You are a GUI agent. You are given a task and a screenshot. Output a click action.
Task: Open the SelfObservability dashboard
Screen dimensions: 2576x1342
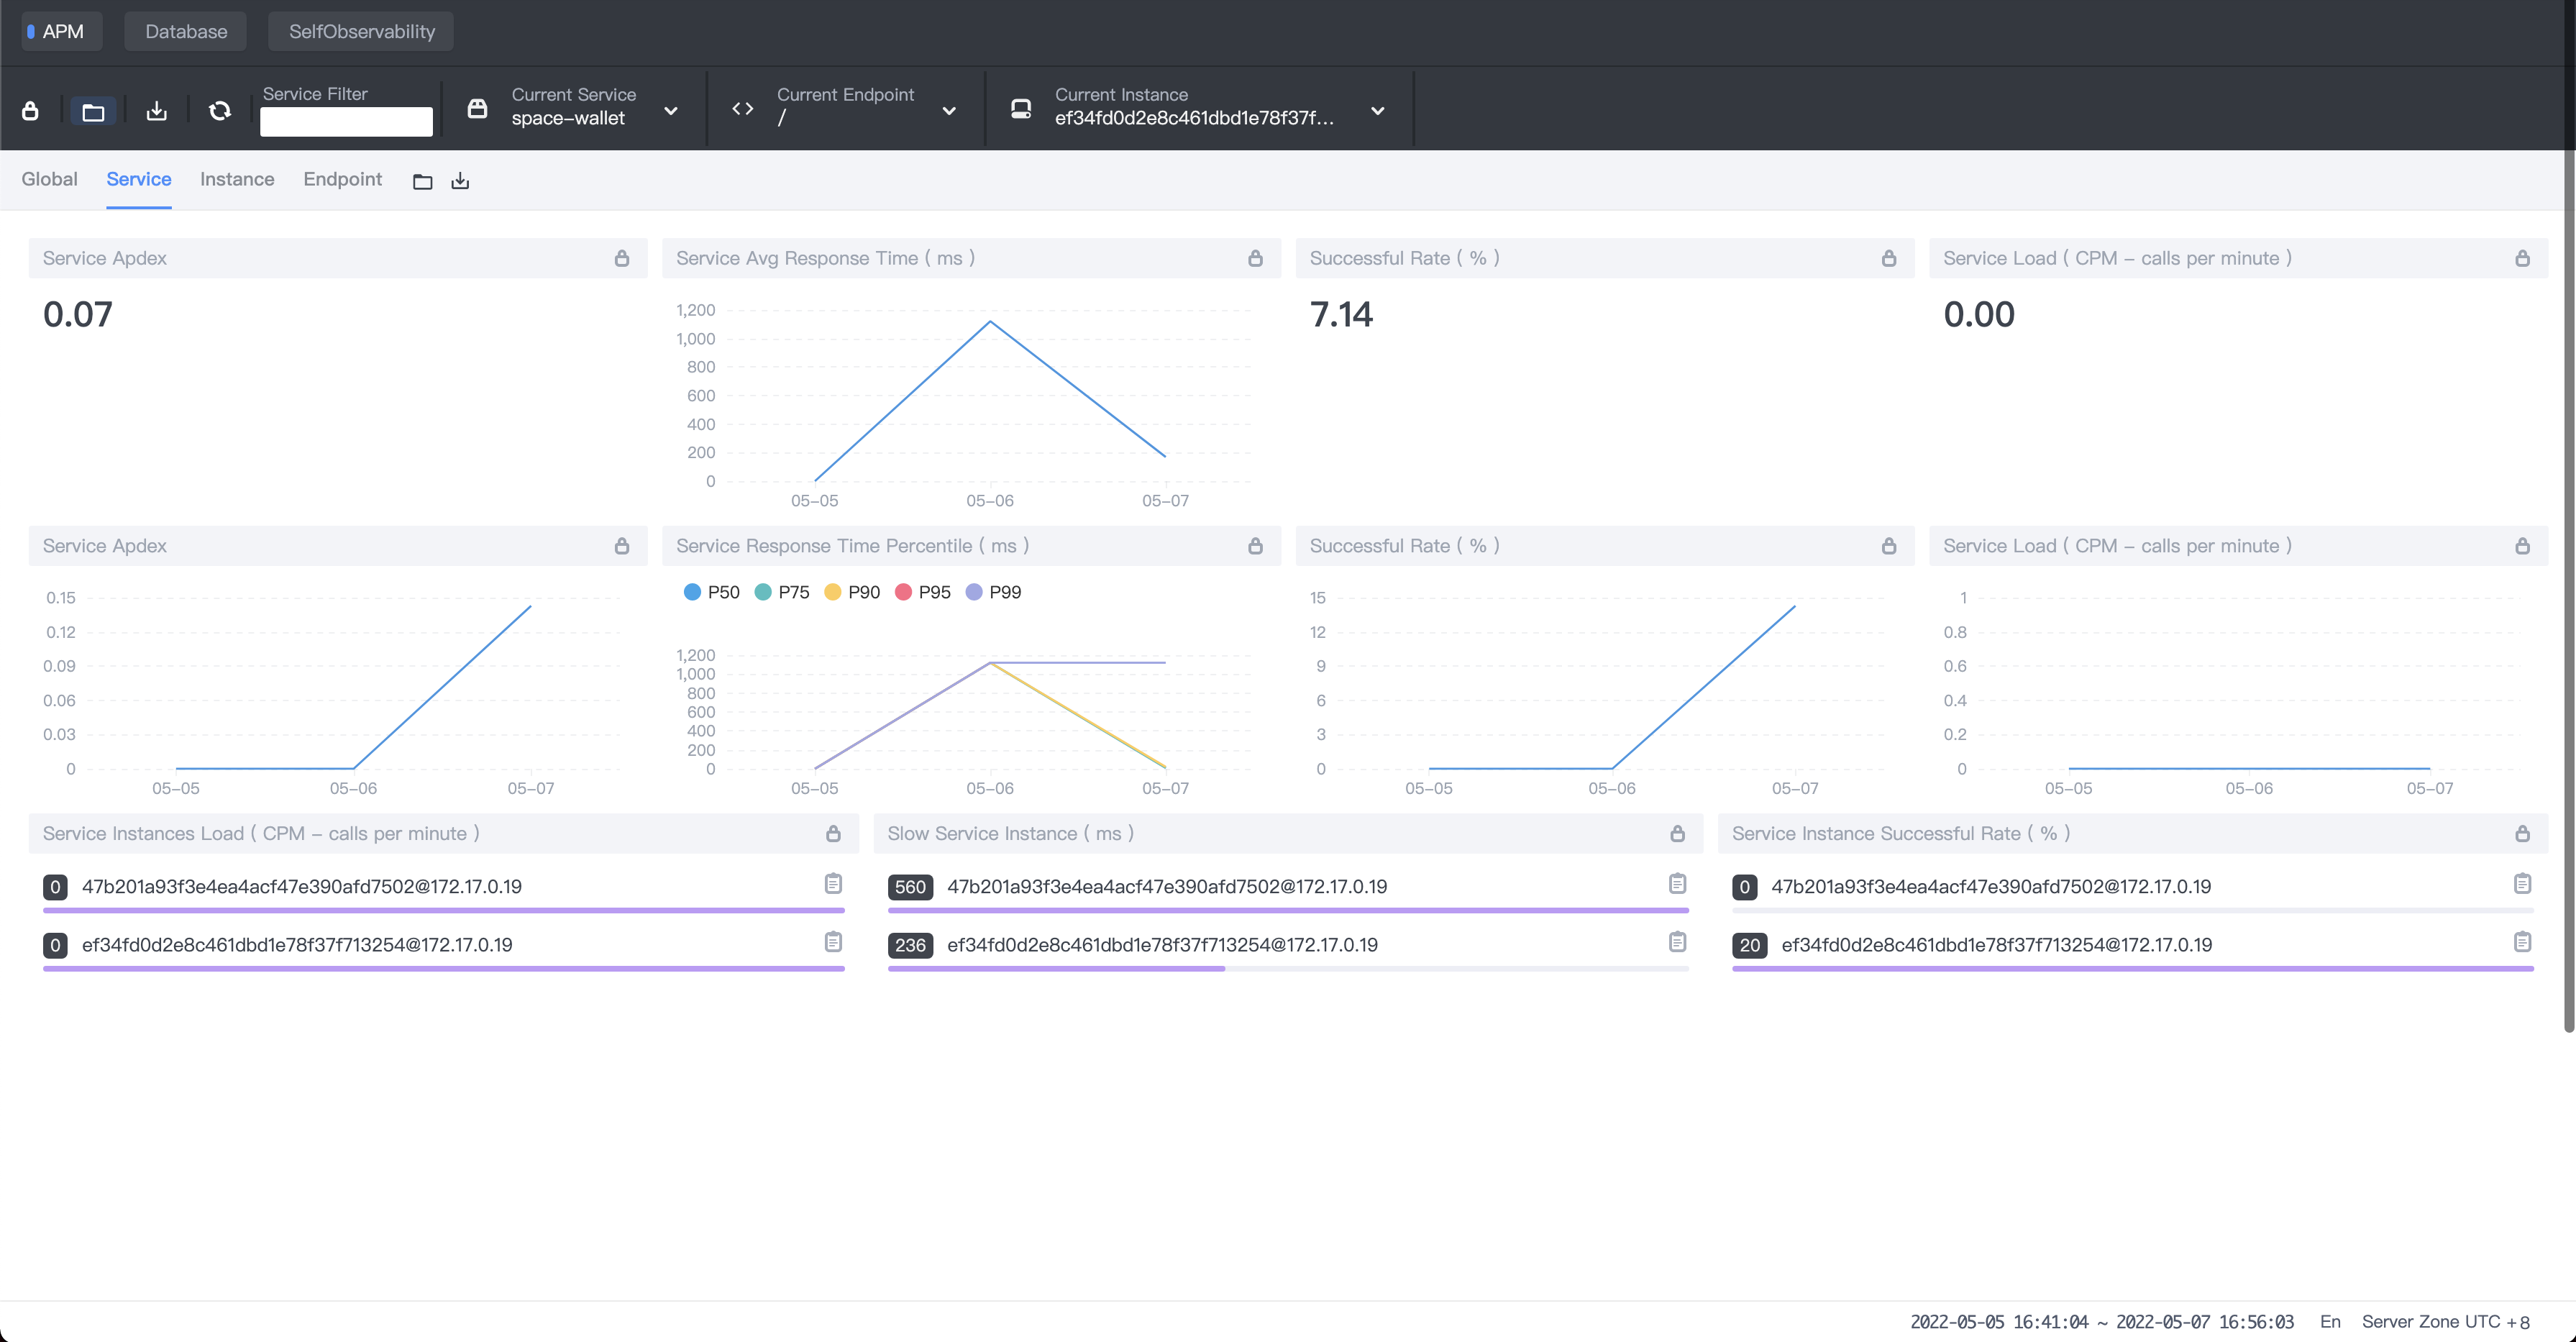361,31
